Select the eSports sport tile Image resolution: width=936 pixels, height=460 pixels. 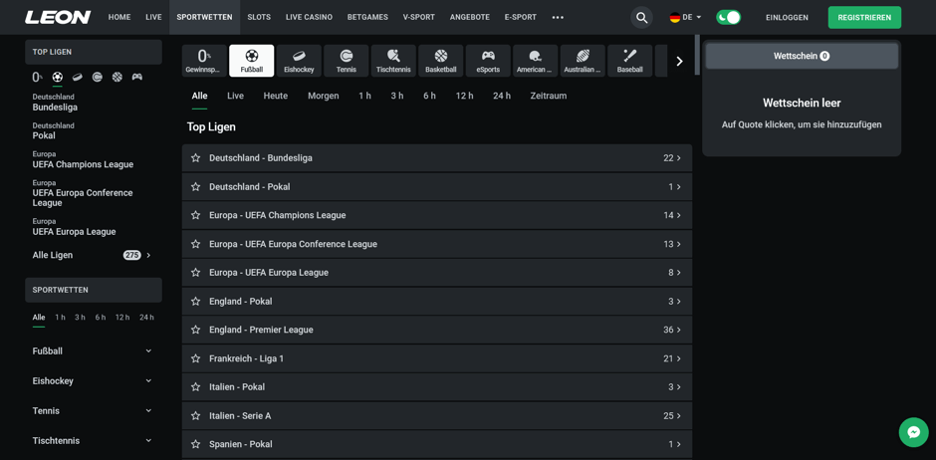pyautogui.click(x=488, y=61)
